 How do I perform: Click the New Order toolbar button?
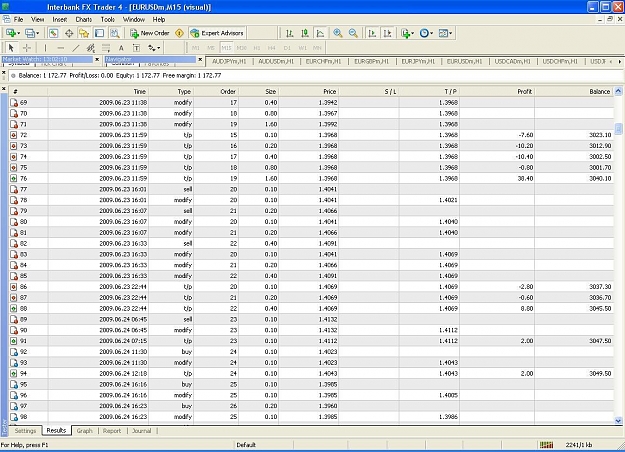click(150, 33)
